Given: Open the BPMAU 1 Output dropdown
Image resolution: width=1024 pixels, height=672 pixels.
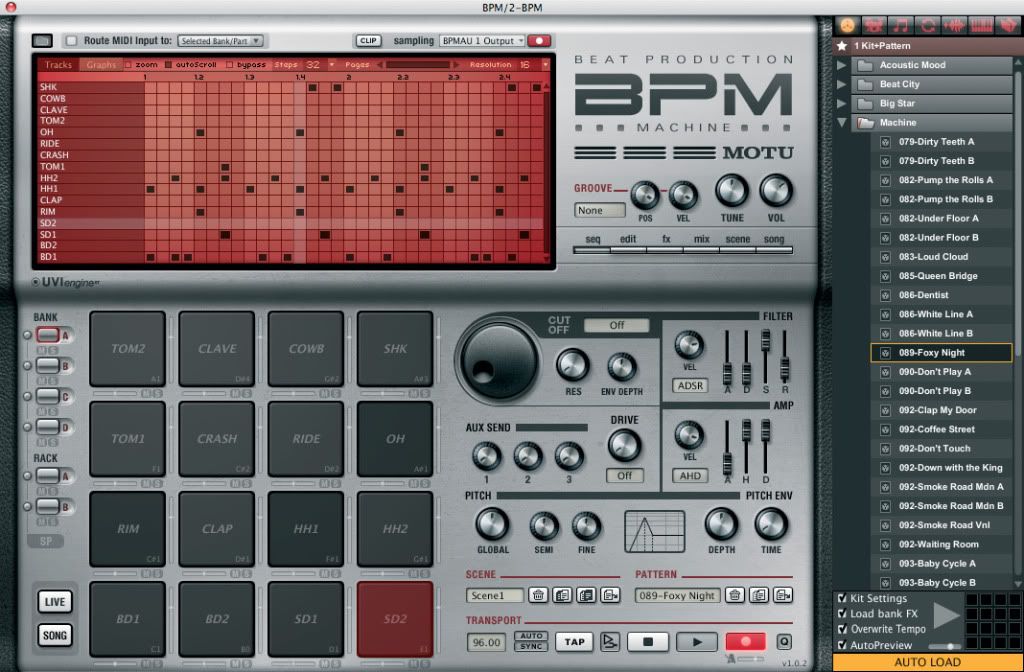Looking at the screenshot, I should [x=482, y=40].
